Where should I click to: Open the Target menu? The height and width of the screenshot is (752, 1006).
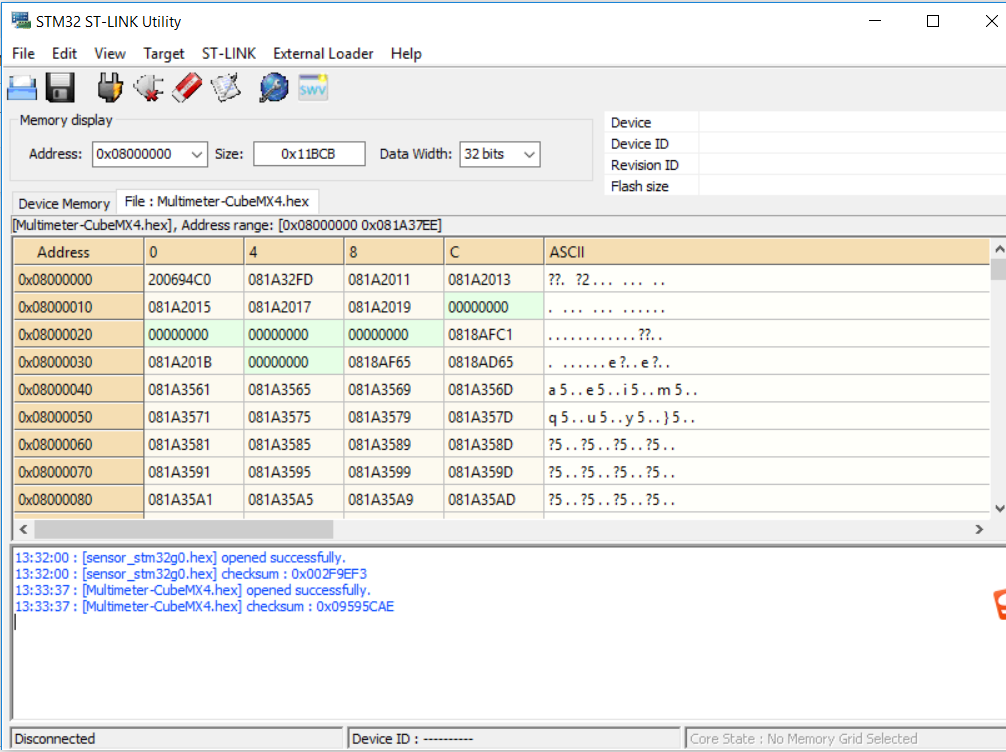click(164, 53)
